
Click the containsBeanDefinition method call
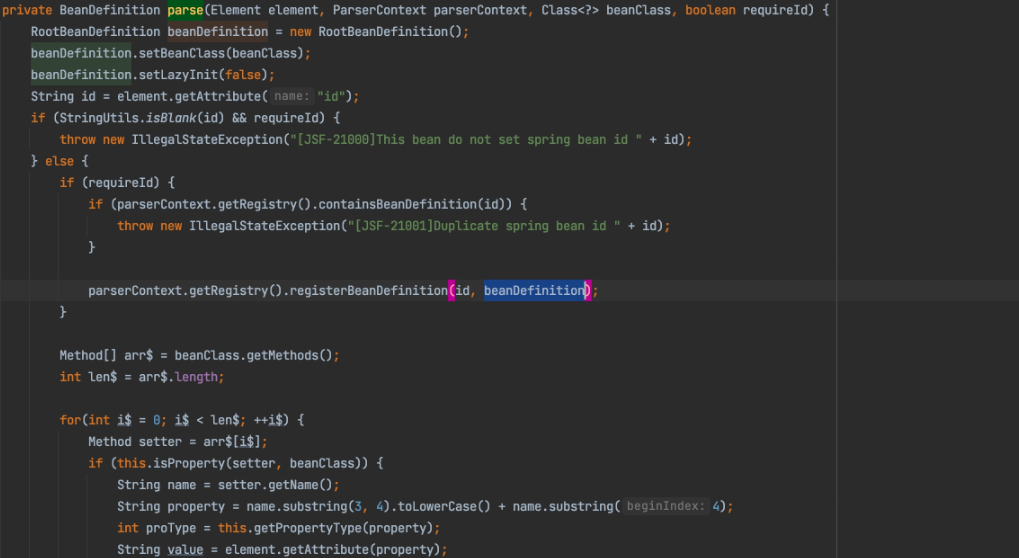398,204
